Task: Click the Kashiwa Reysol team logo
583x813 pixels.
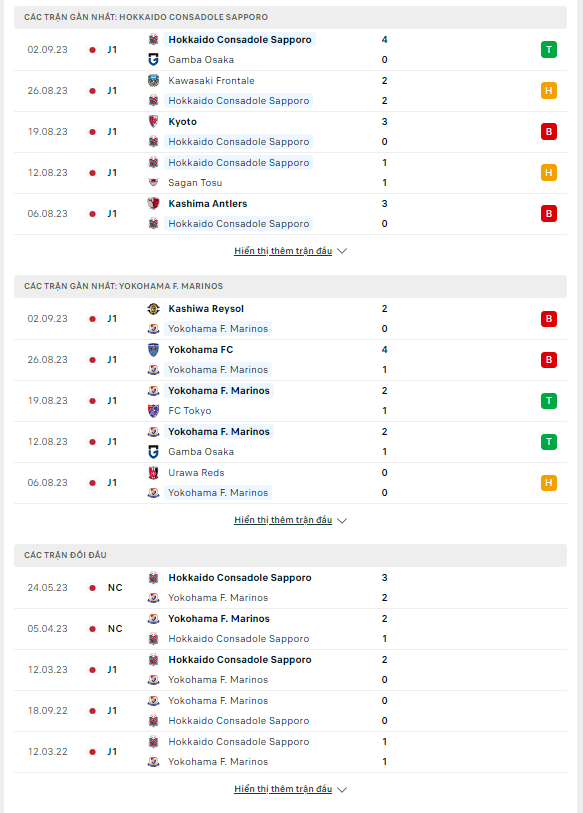Action: pos(154,309)
